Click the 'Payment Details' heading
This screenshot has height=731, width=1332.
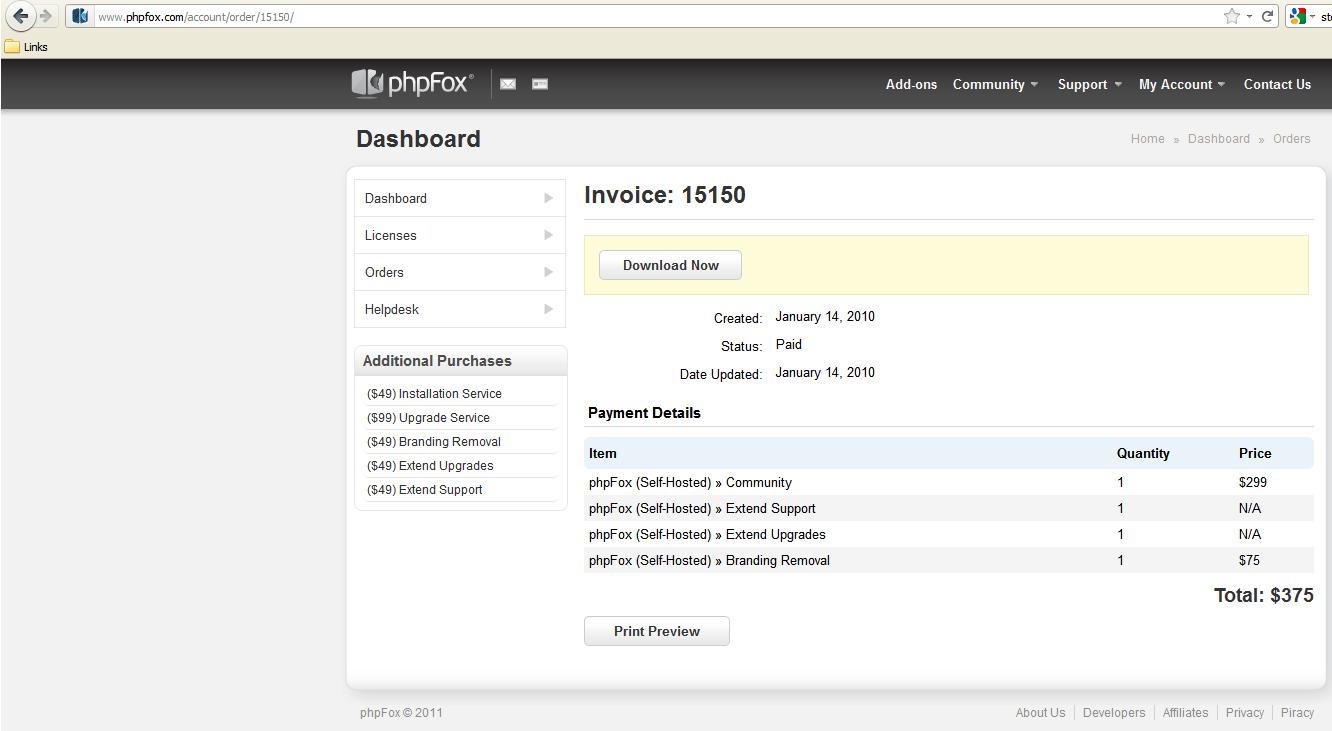(x=644, y=413)
